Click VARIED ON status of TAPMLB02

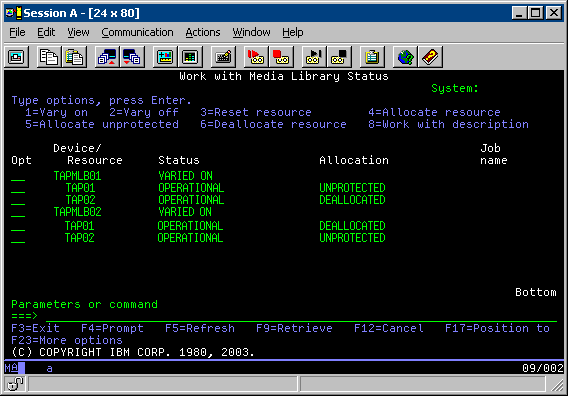(x=185, y=212)
